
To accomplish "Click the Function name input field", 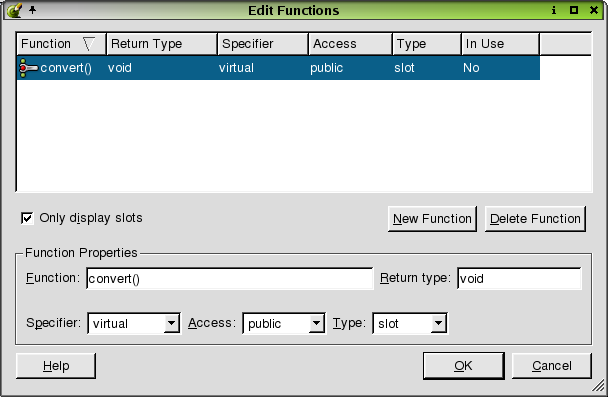I will [230, 278].
